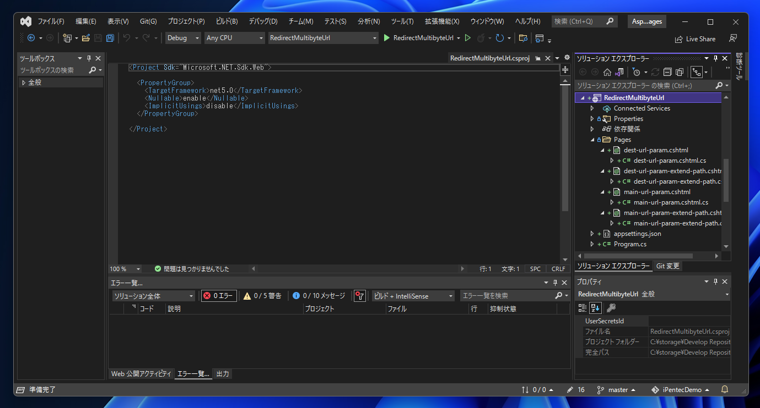Click the error list clear filter icon

click(359, 296)
